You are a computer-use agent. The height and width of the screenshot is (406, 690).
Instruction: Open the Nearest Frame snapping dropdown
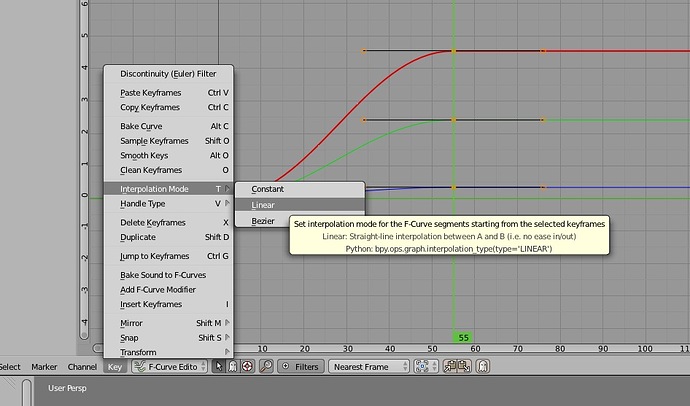pos(369,366)
